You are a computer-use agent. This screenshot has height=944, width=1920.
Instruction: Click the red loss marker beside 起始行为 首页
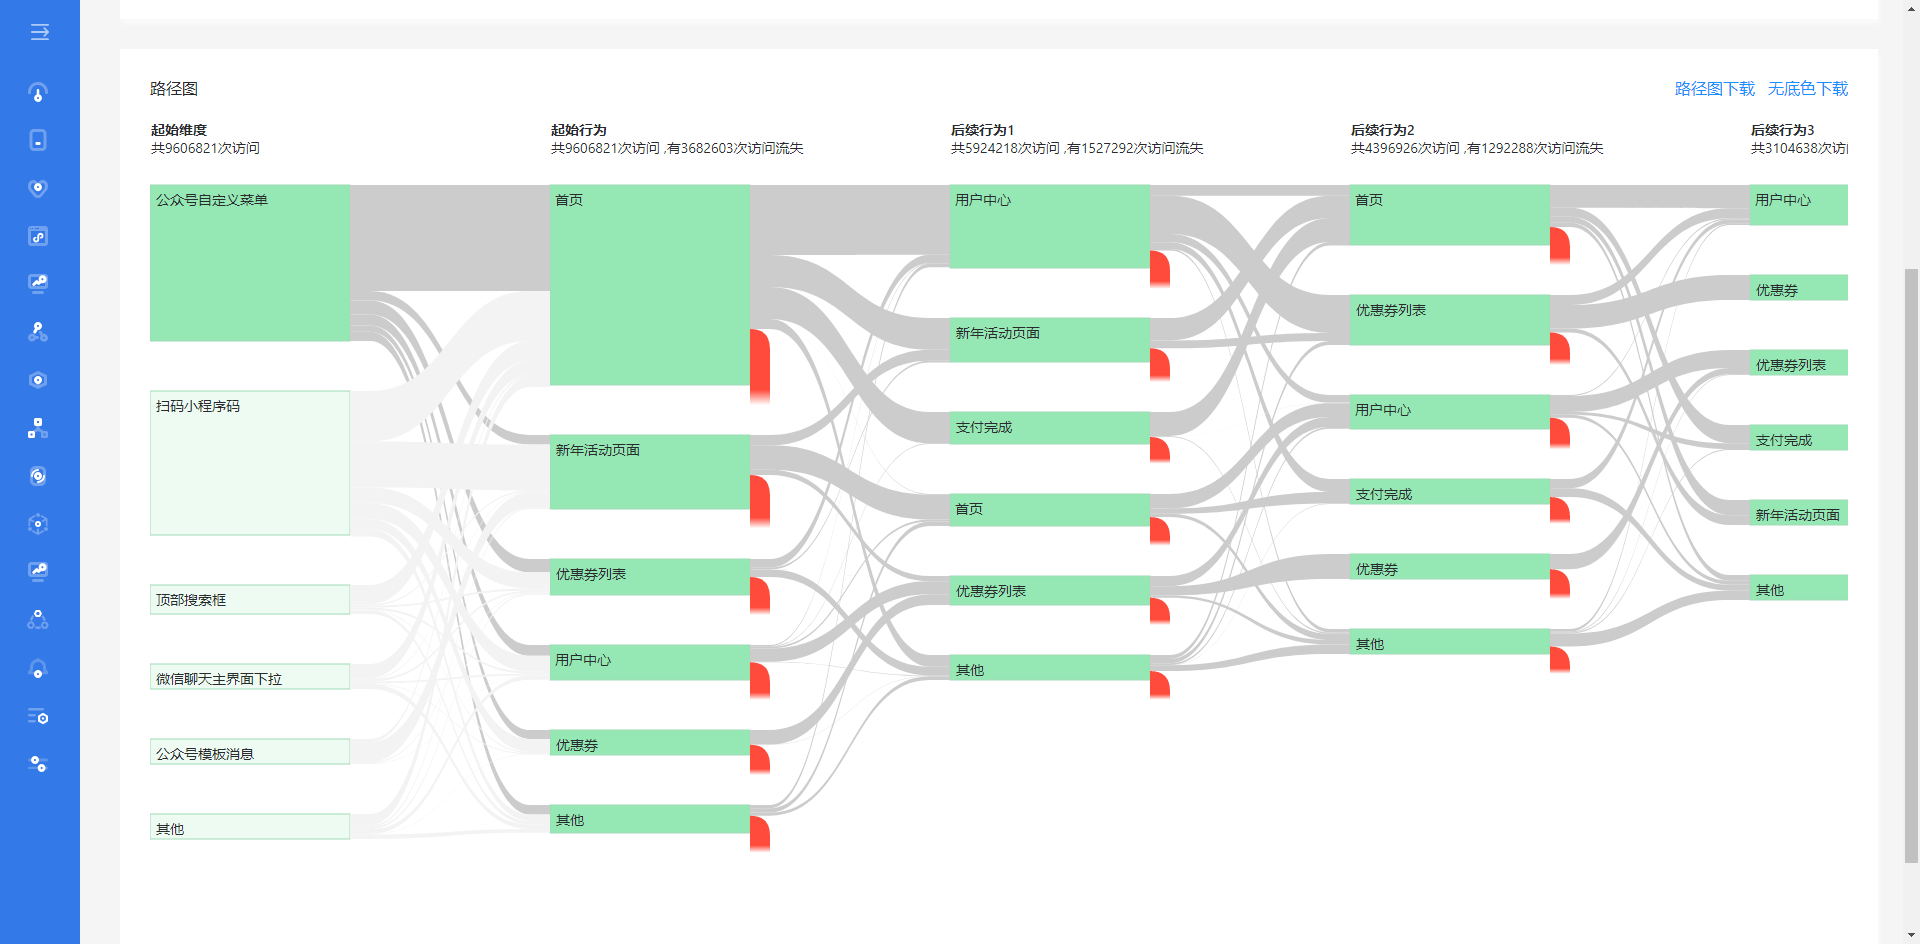760,362
